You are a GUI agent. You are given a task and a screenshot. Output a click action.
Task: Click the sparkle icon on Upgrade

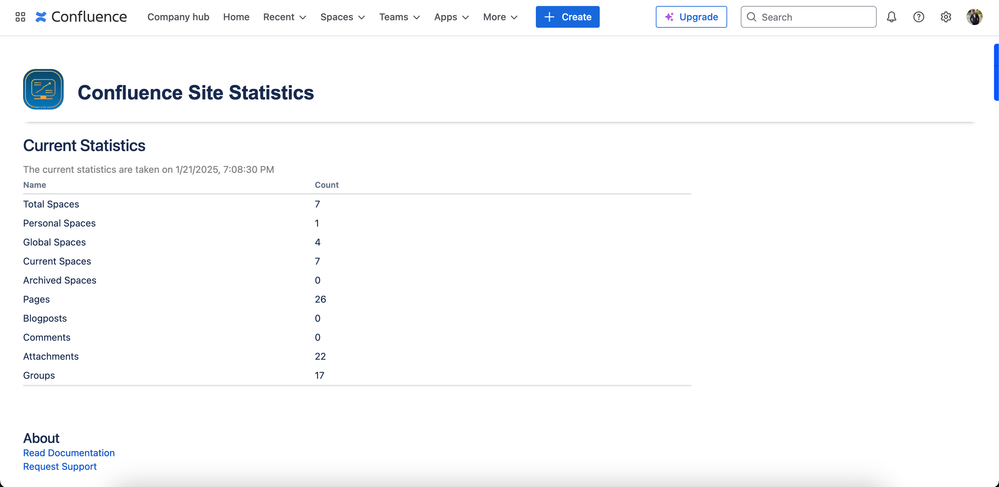tap(669, 17)
